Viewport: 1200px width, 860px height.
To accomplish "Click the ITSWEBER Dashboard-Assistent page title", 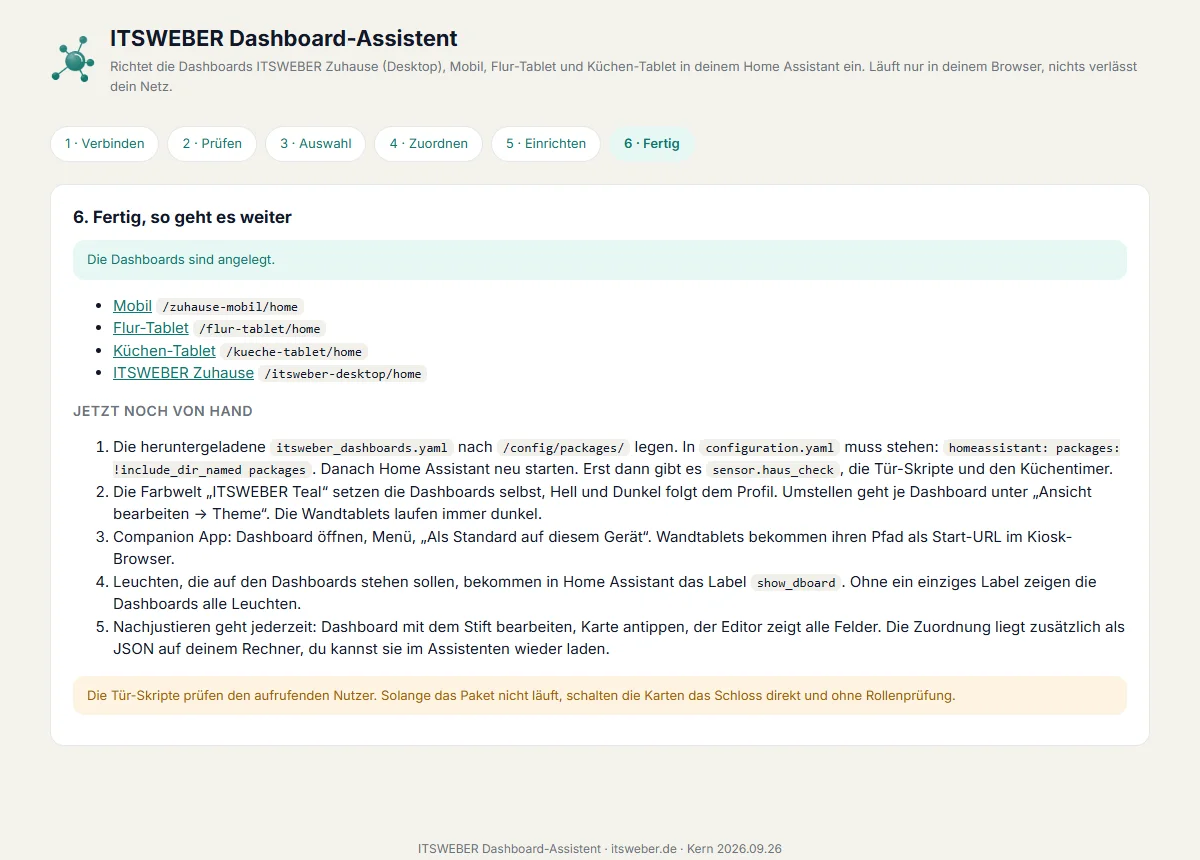I will [x=284, y=39].
